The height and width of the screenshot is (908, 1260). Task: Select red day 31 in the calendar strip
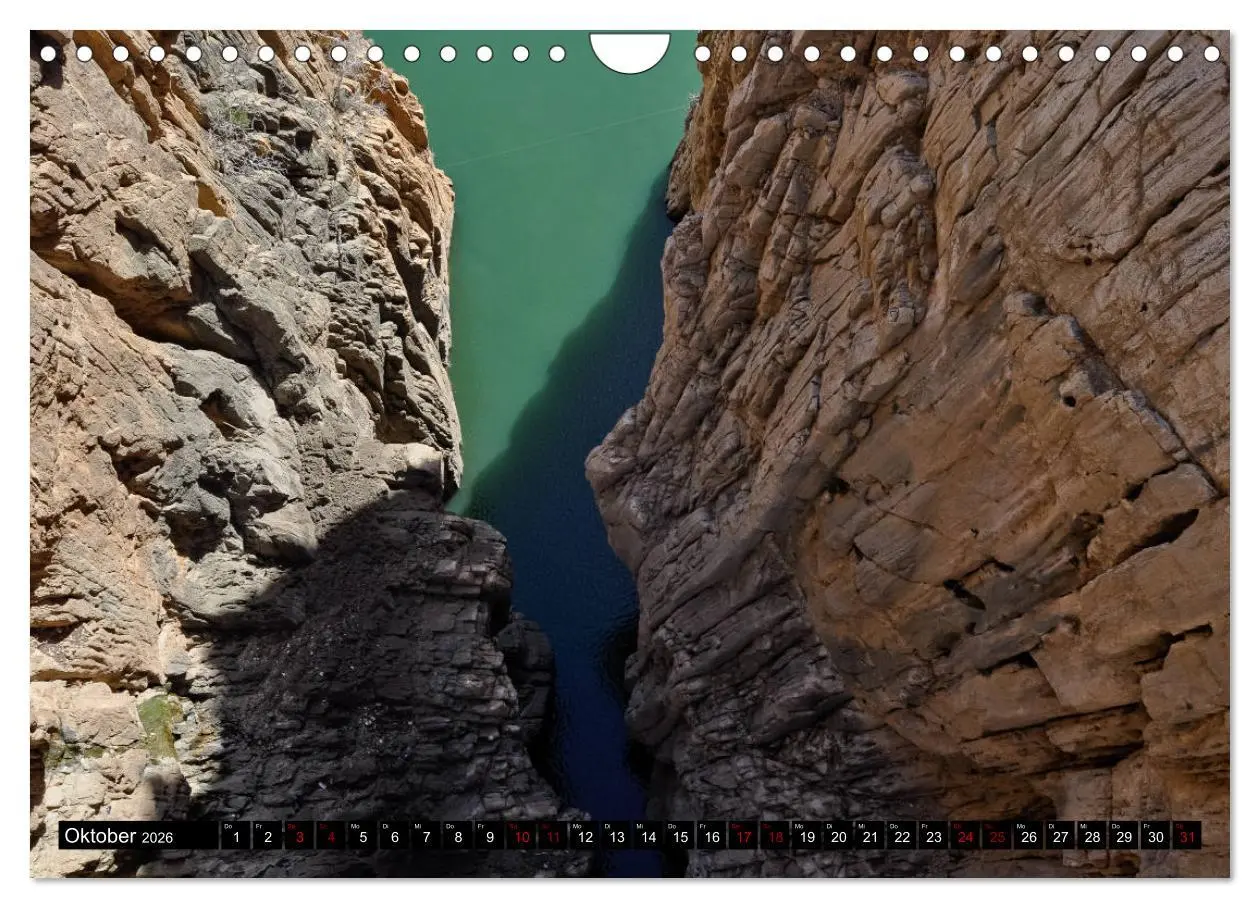coord(1188,836)
